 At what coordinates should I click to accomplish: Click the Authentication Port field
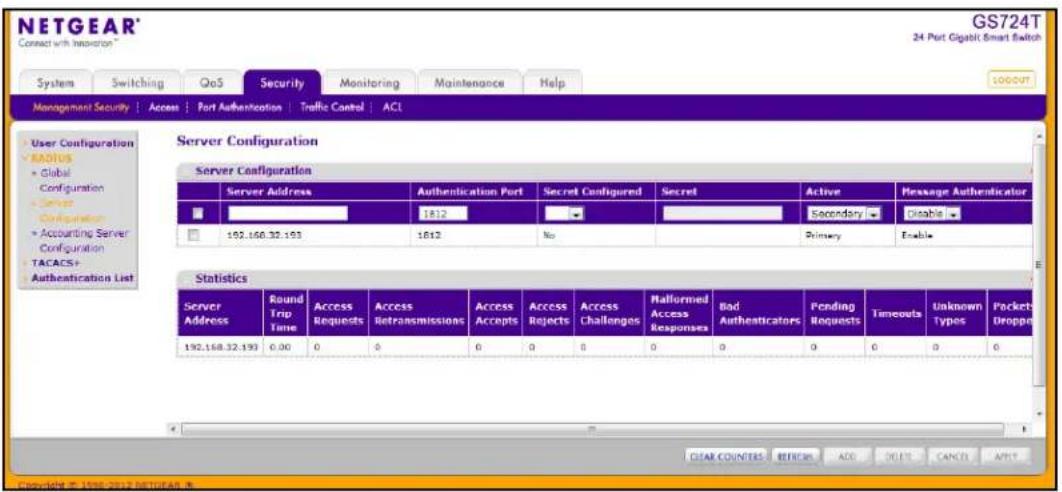(x=444, y=213)
